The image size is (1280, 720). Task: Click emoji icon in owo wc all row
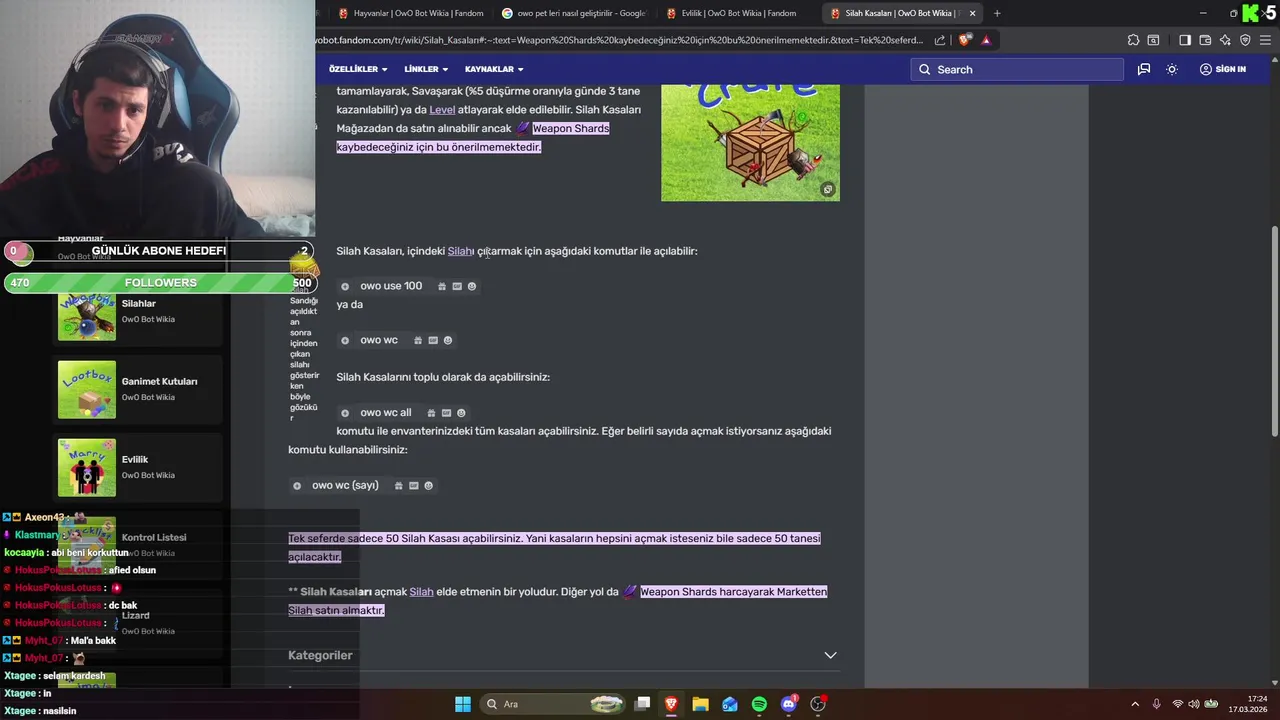tap(461, 412)
